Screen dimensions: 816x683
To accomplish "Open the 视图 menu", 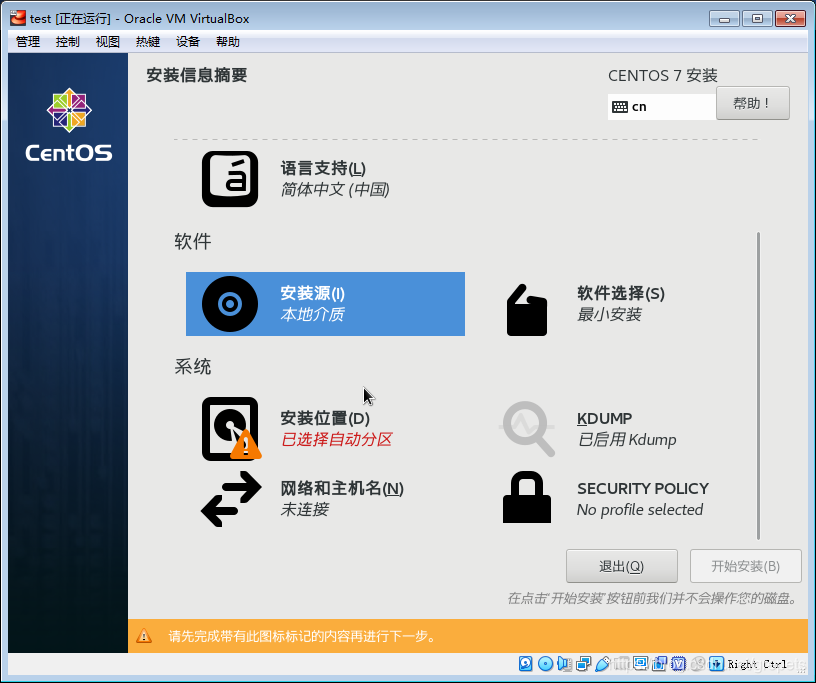I will [x=108, y=42].
